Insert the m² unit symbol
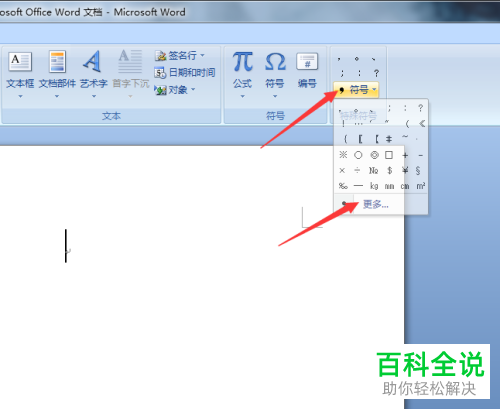 click(421, 186)
